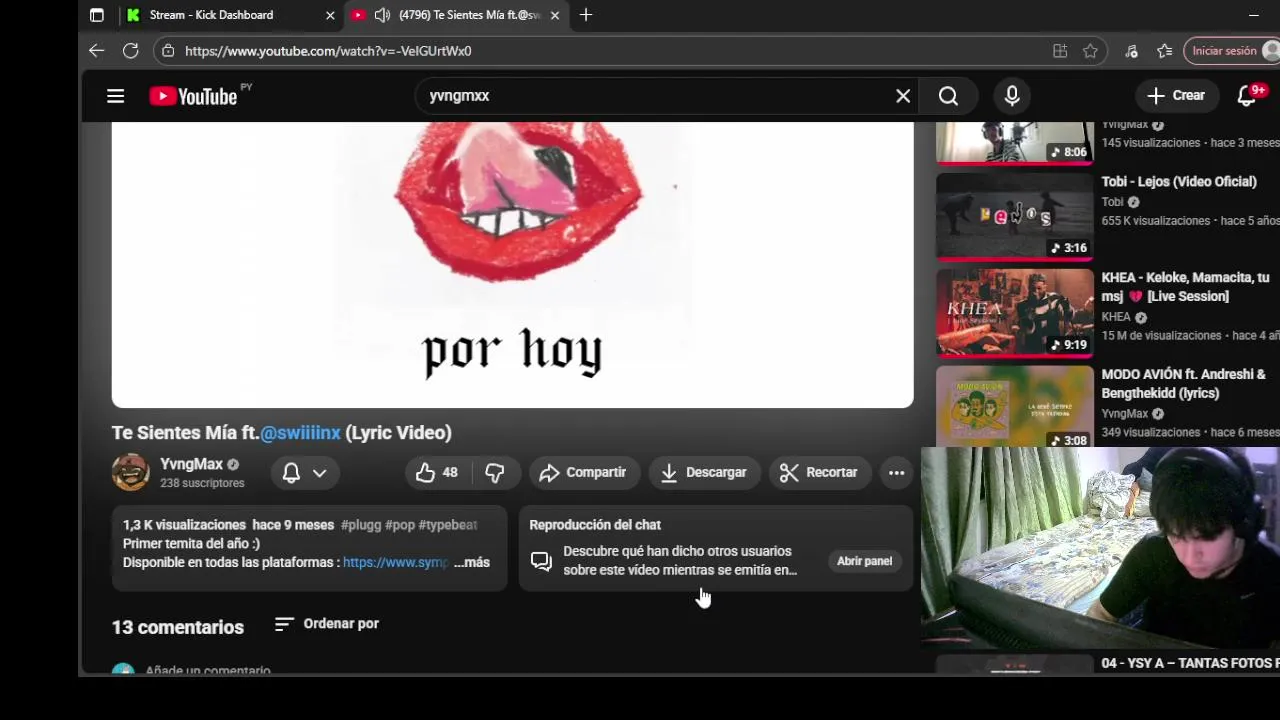This screenshot has width=1280, height=720.
Task: Run search with magnifier button
Action: [948, 96]
